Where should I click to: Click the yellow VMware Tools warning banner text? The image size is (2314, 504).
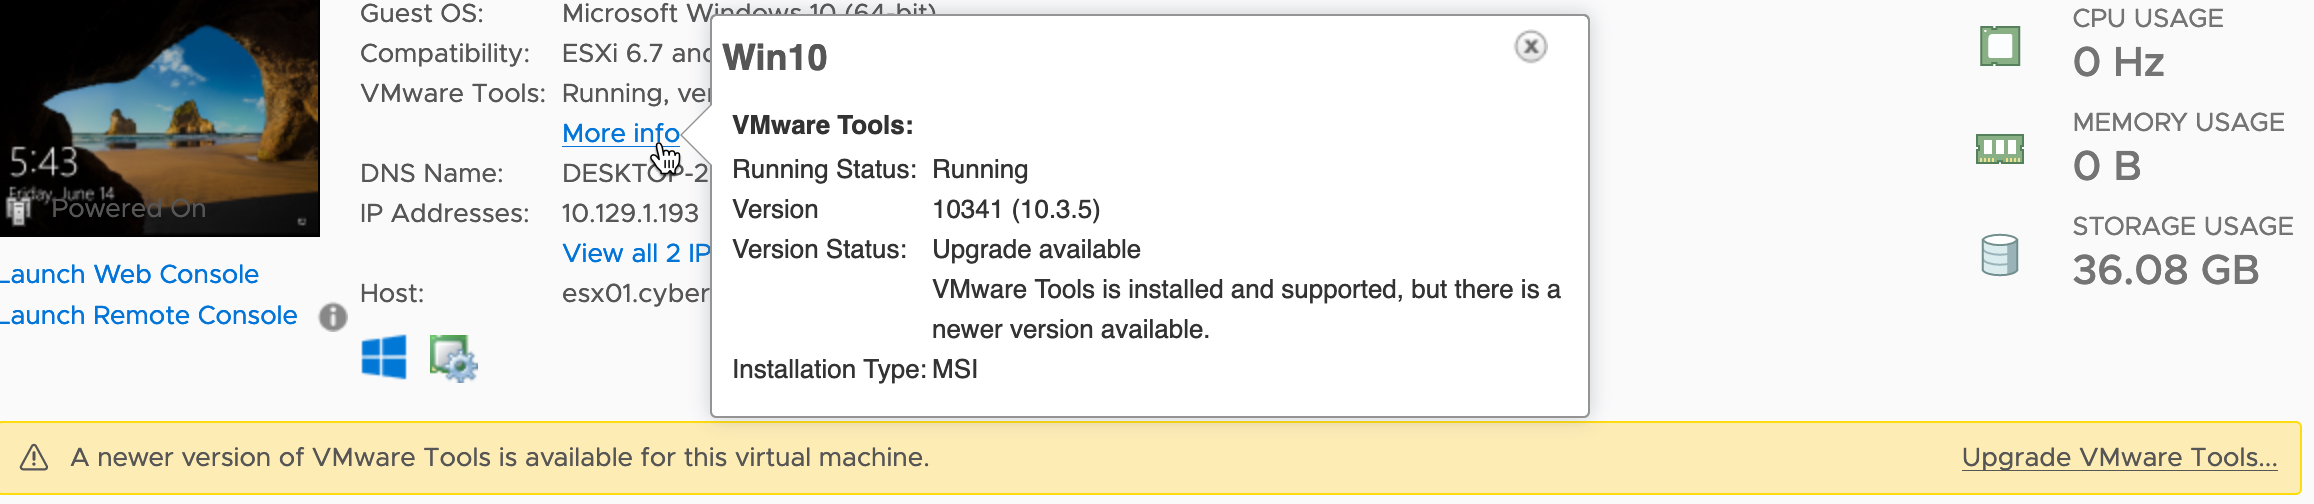500,457
